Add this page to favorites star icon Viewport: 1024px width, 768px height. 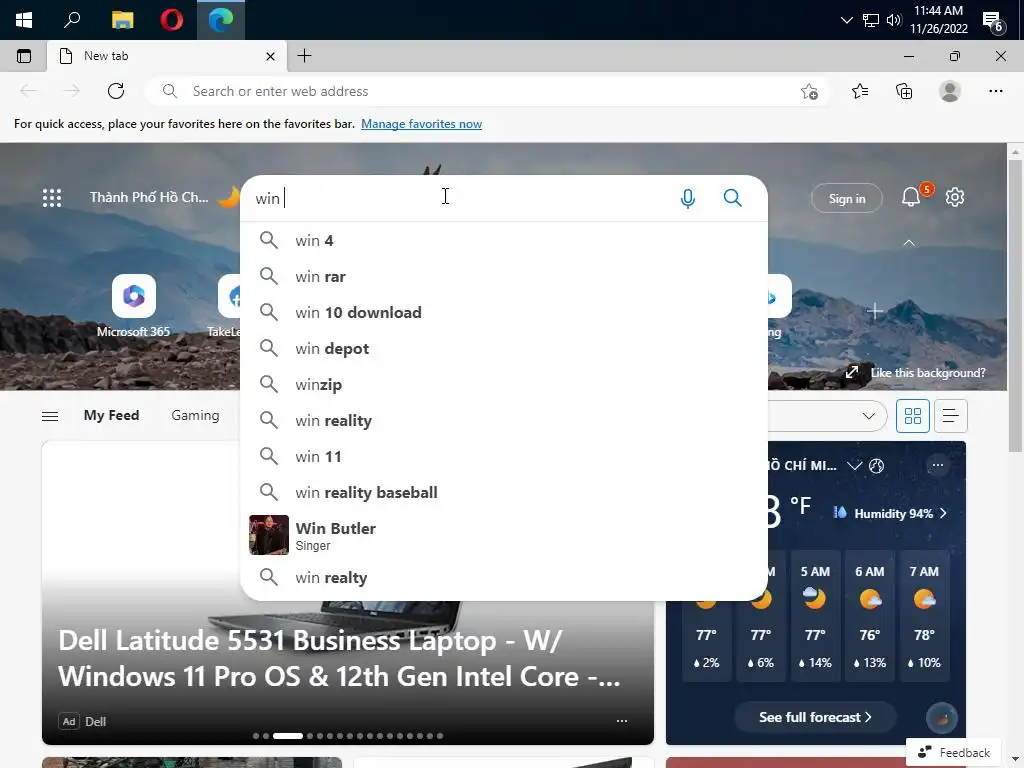[809, 91]
